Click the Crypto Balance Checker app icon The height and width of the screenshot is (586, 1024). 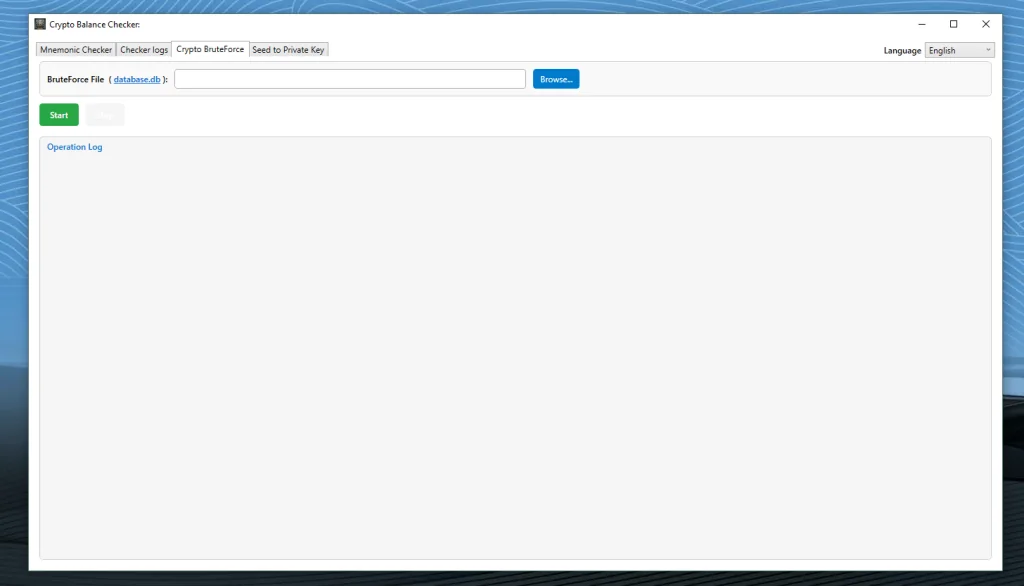40,24
